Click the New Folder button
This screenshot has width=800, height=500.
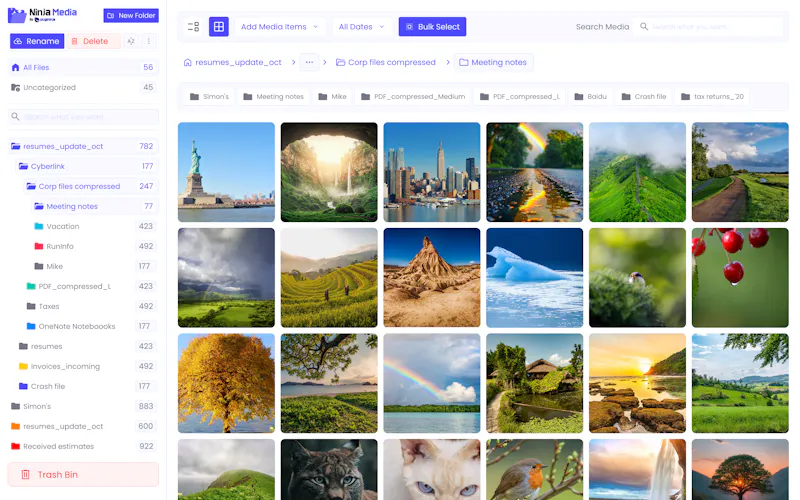click(x=131, y=15)
